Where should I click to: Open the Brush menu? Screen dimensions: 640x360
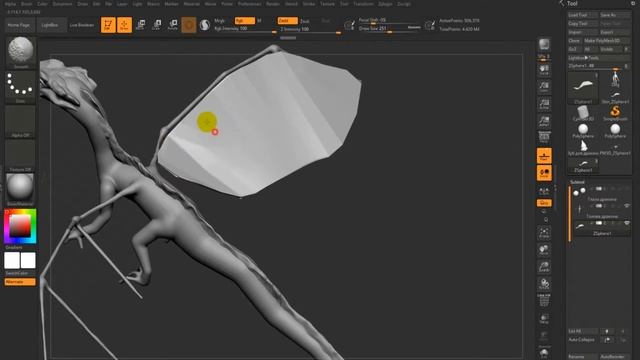[27, 4]
